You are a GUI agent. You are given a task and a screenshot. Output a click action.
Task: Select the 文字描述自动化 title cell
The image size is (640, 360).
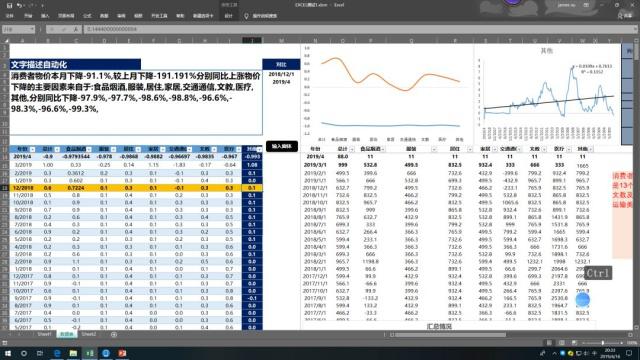(75, 64)
